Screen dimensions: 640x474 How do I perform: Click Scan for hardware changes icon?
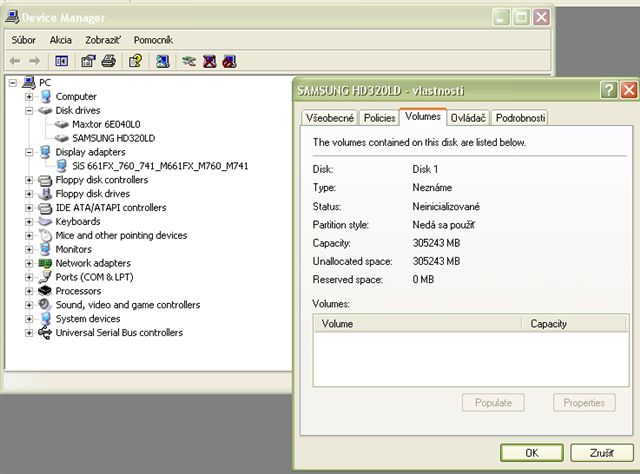162,61
